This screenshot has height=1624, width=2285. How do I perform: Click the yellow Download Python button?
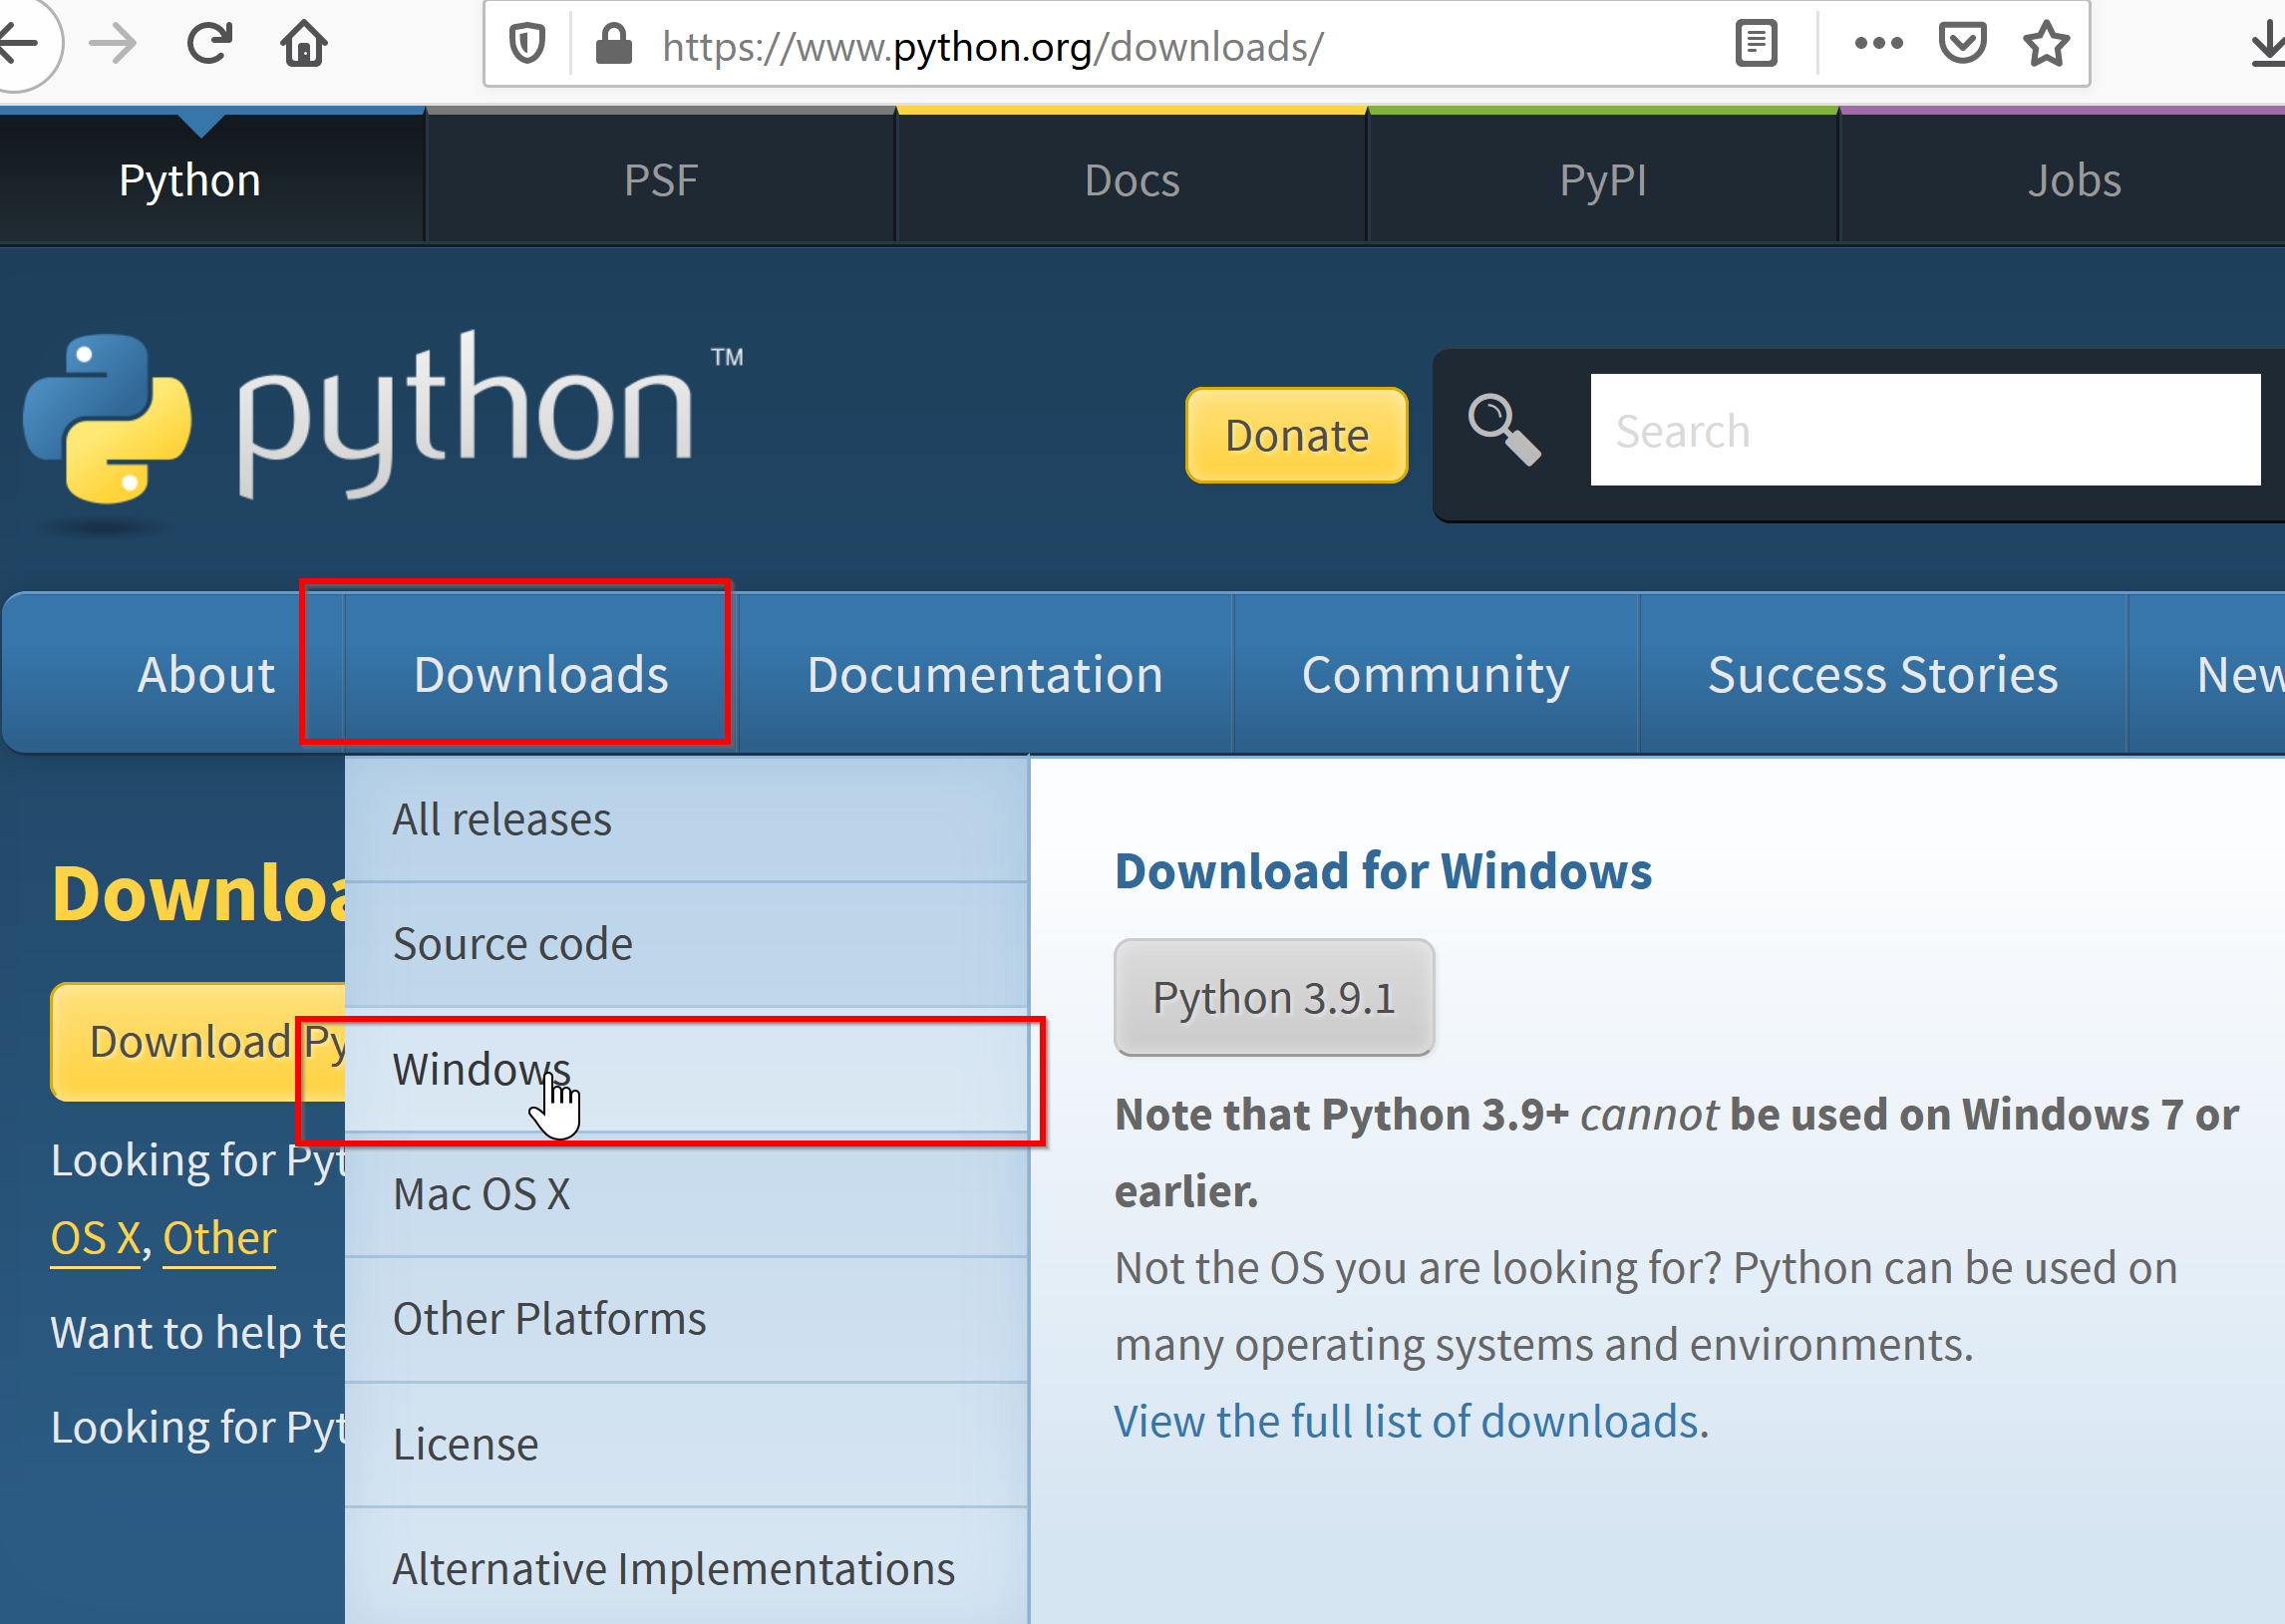coord(198,1042)
